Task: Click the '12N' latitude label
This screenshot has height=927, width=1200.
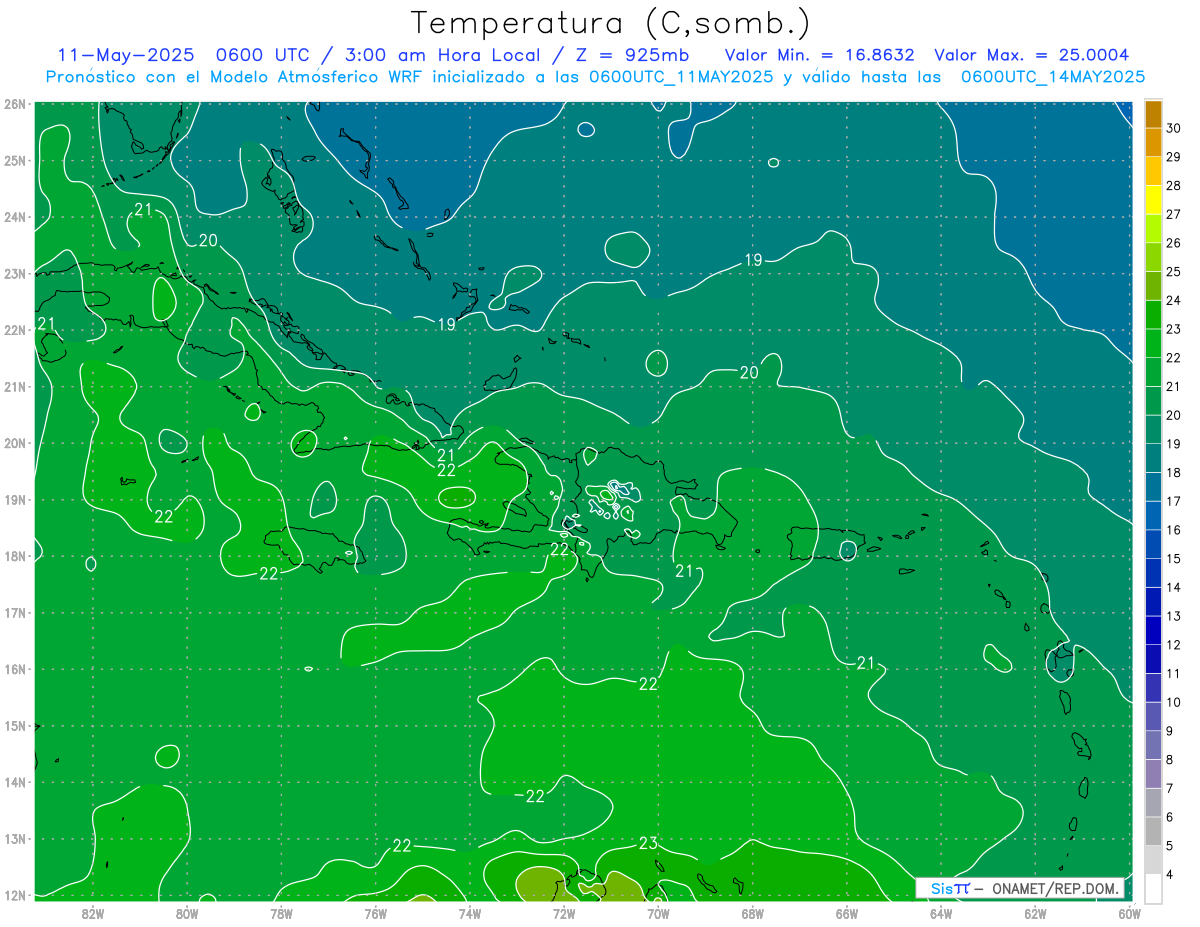Action: coord(15,895)
